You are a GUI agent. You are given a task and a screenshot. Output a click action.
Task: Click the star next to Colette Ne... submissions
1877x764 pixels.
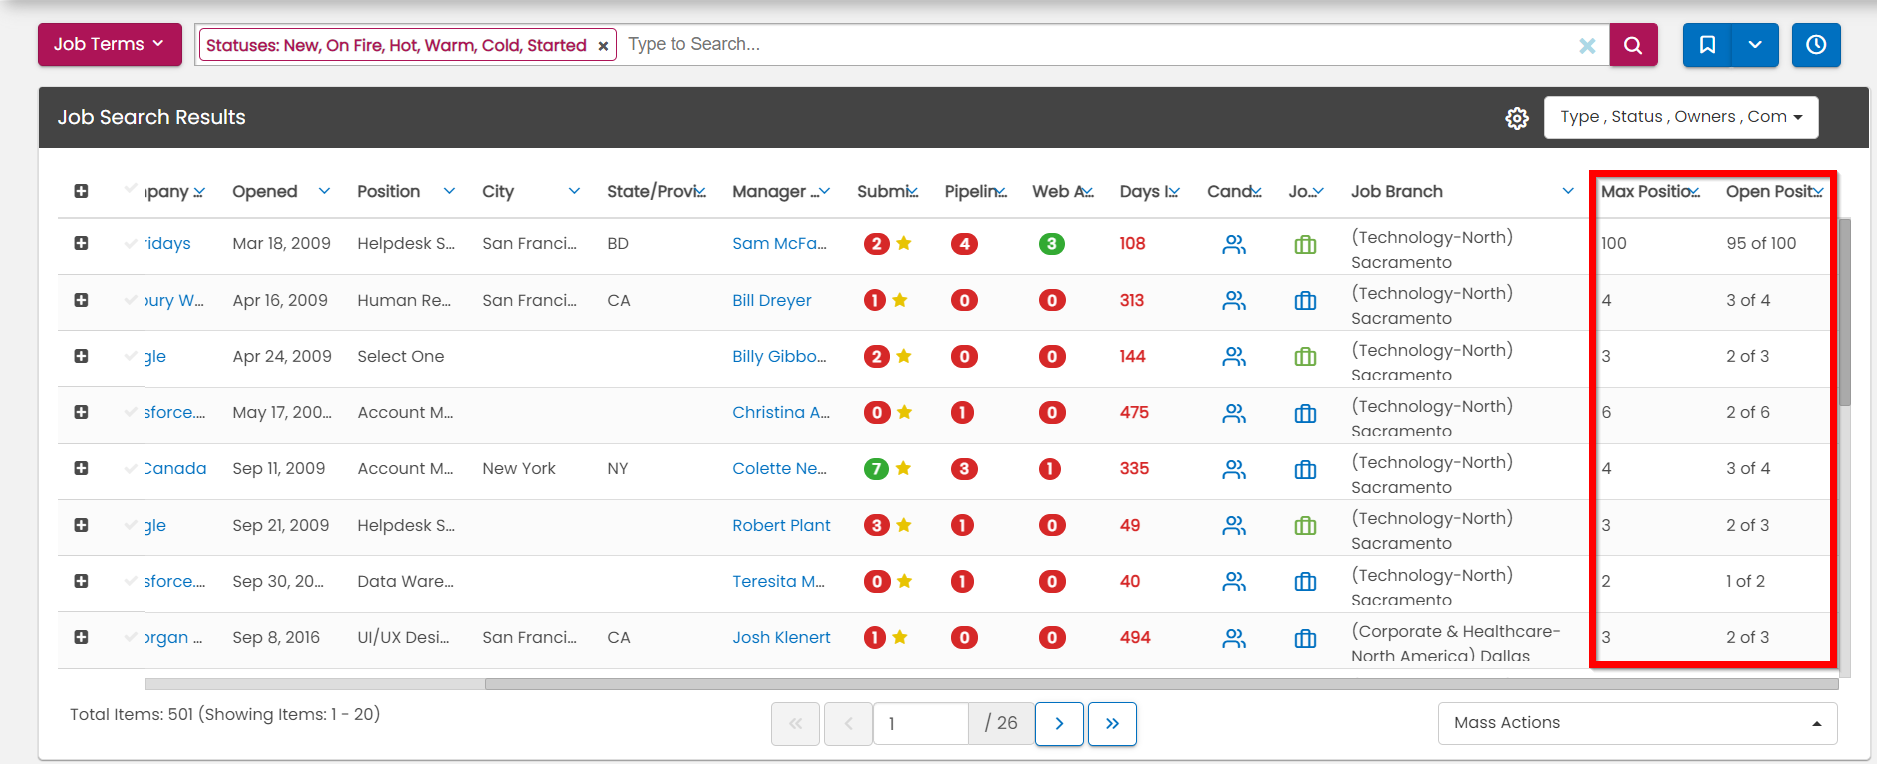(x=903, y=468)
